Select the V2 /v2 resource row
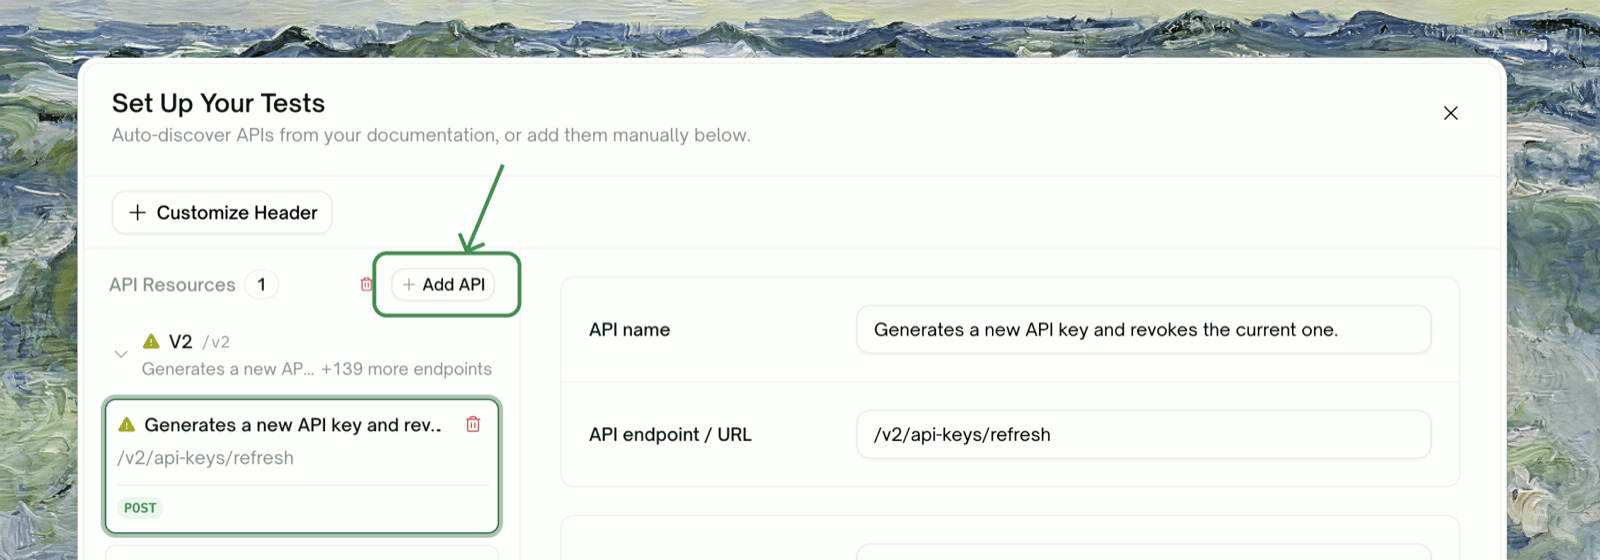This screenshot has height=560, width=1600. (x=305, y=355)
